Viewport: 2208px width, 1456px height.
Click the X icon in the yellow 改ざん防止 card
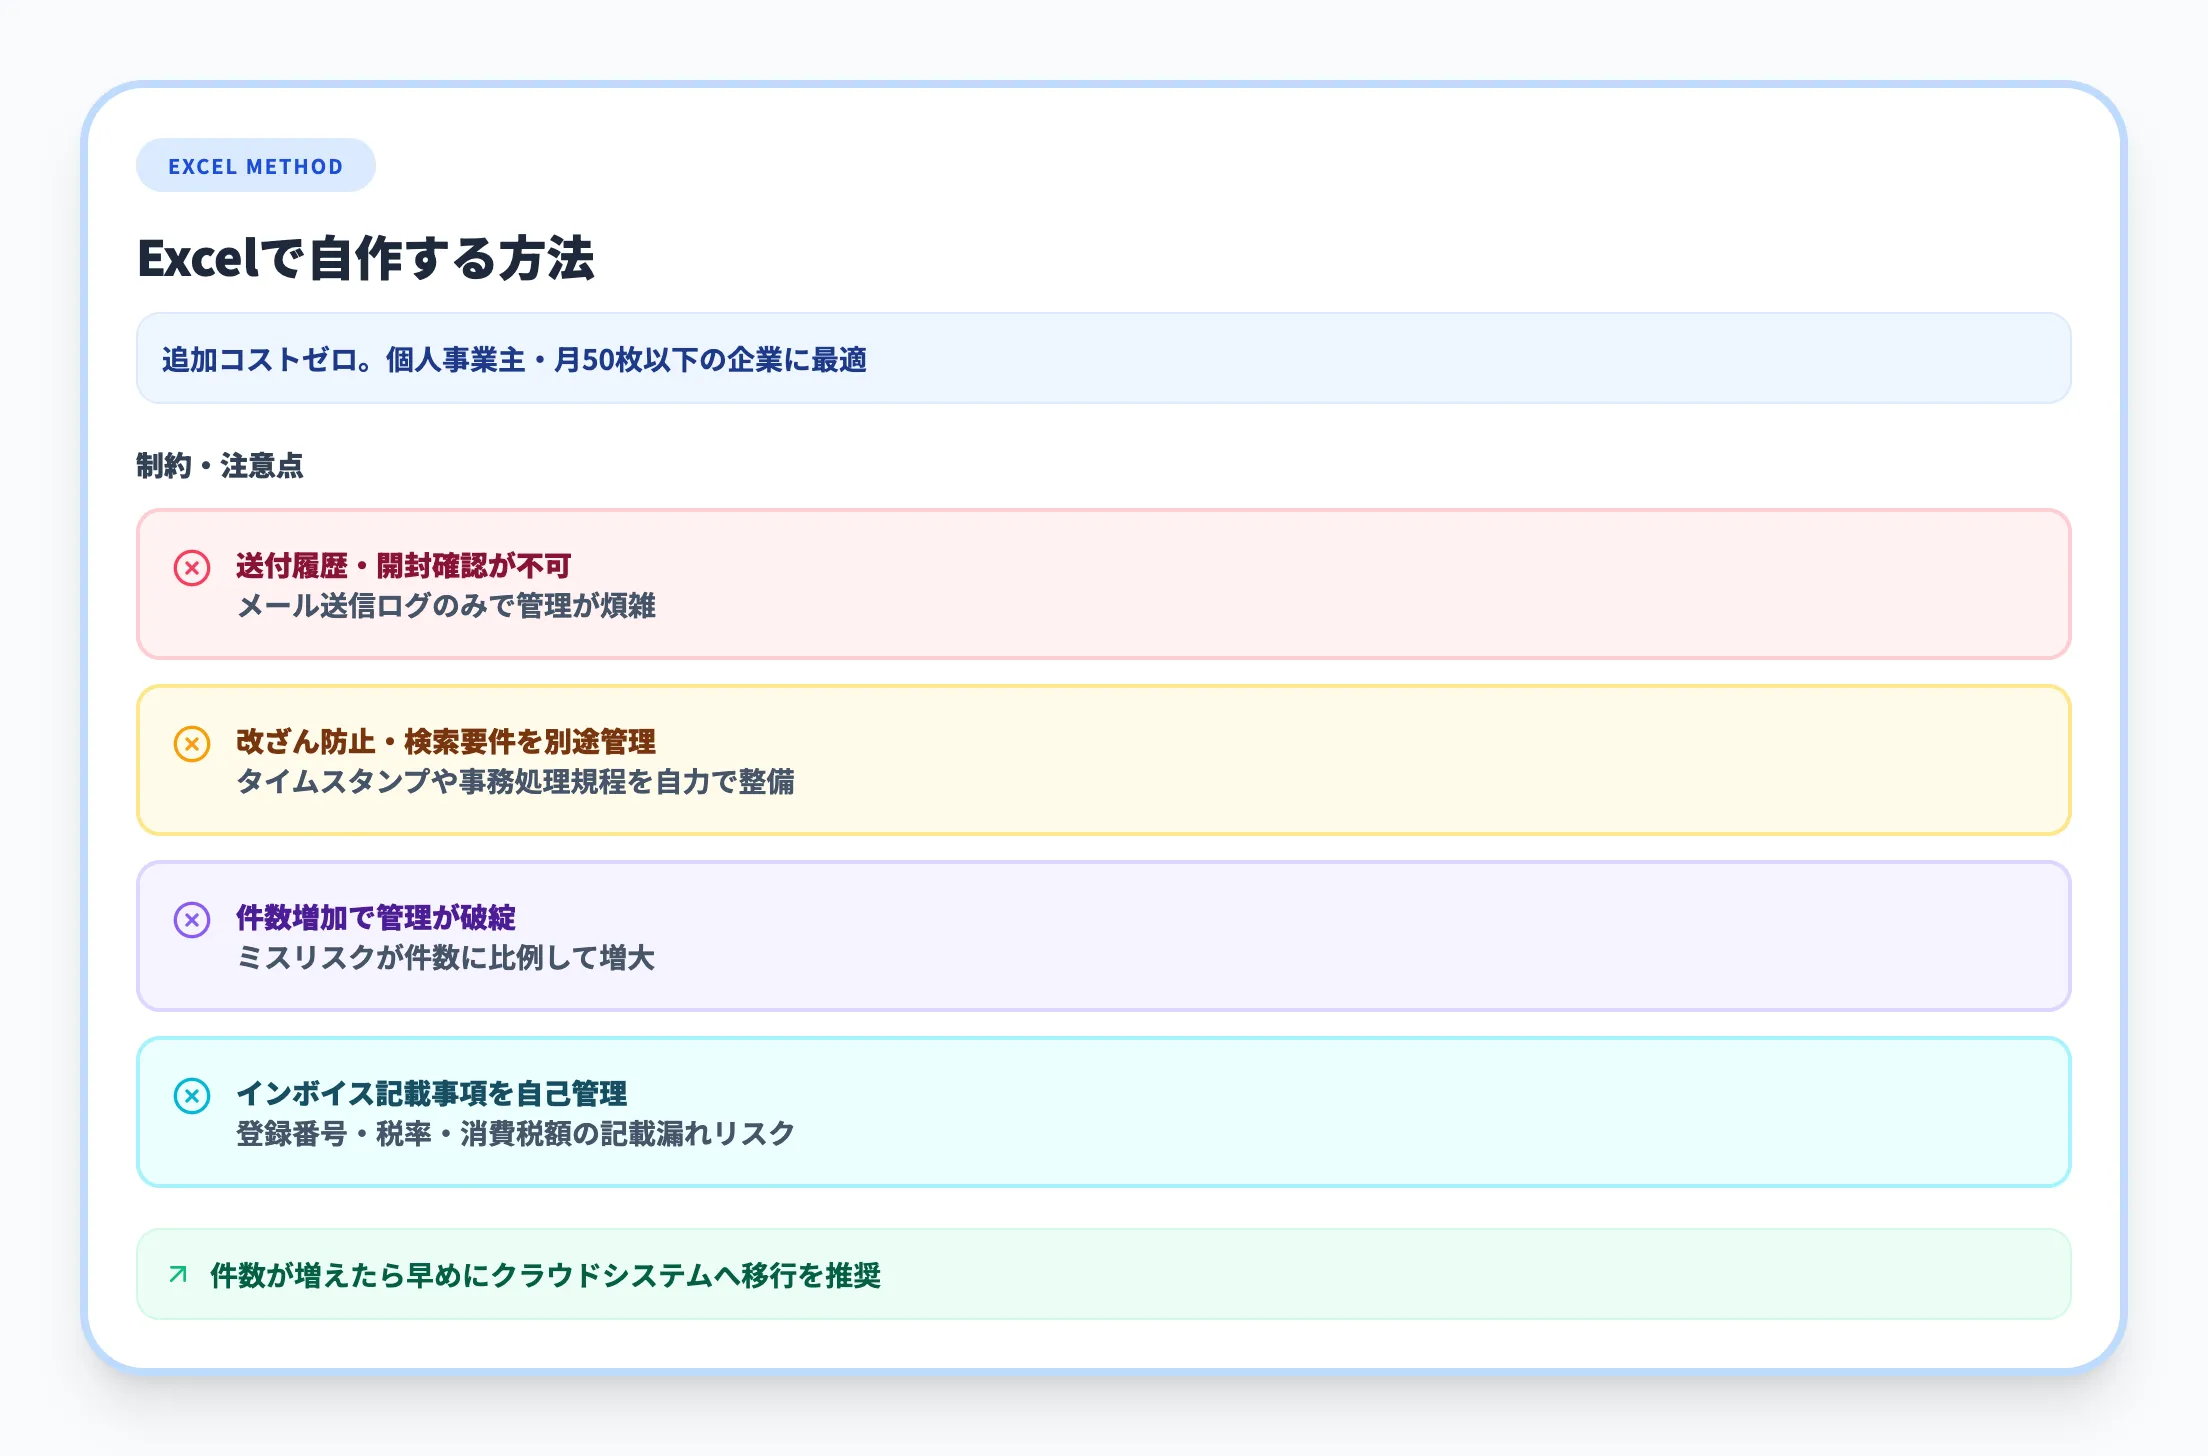(191, 745)
